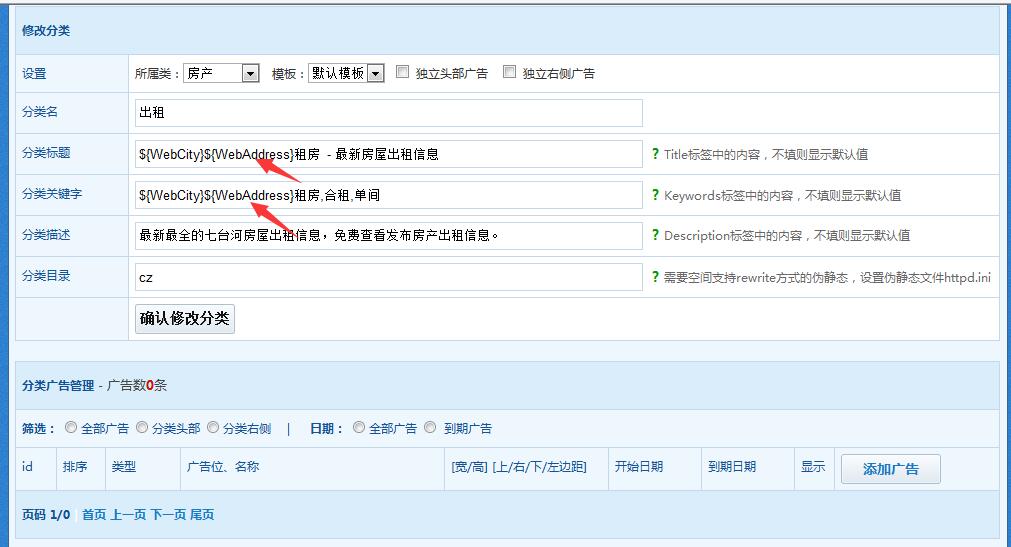Viewport: 1011px width, 547px height.
Task: Click the help icon beside the Keywords hint
Action: pos(655,195)
